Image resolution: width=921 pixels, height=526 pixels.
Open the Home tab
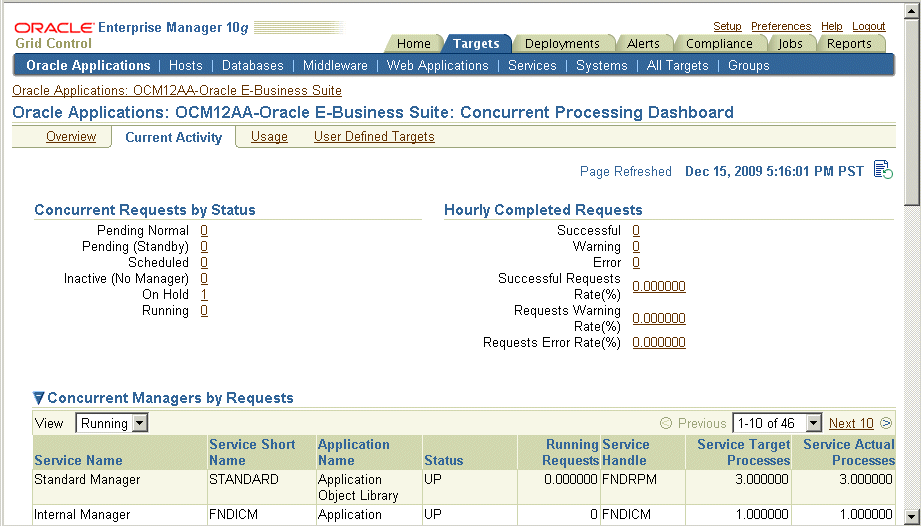pos(414,43)
